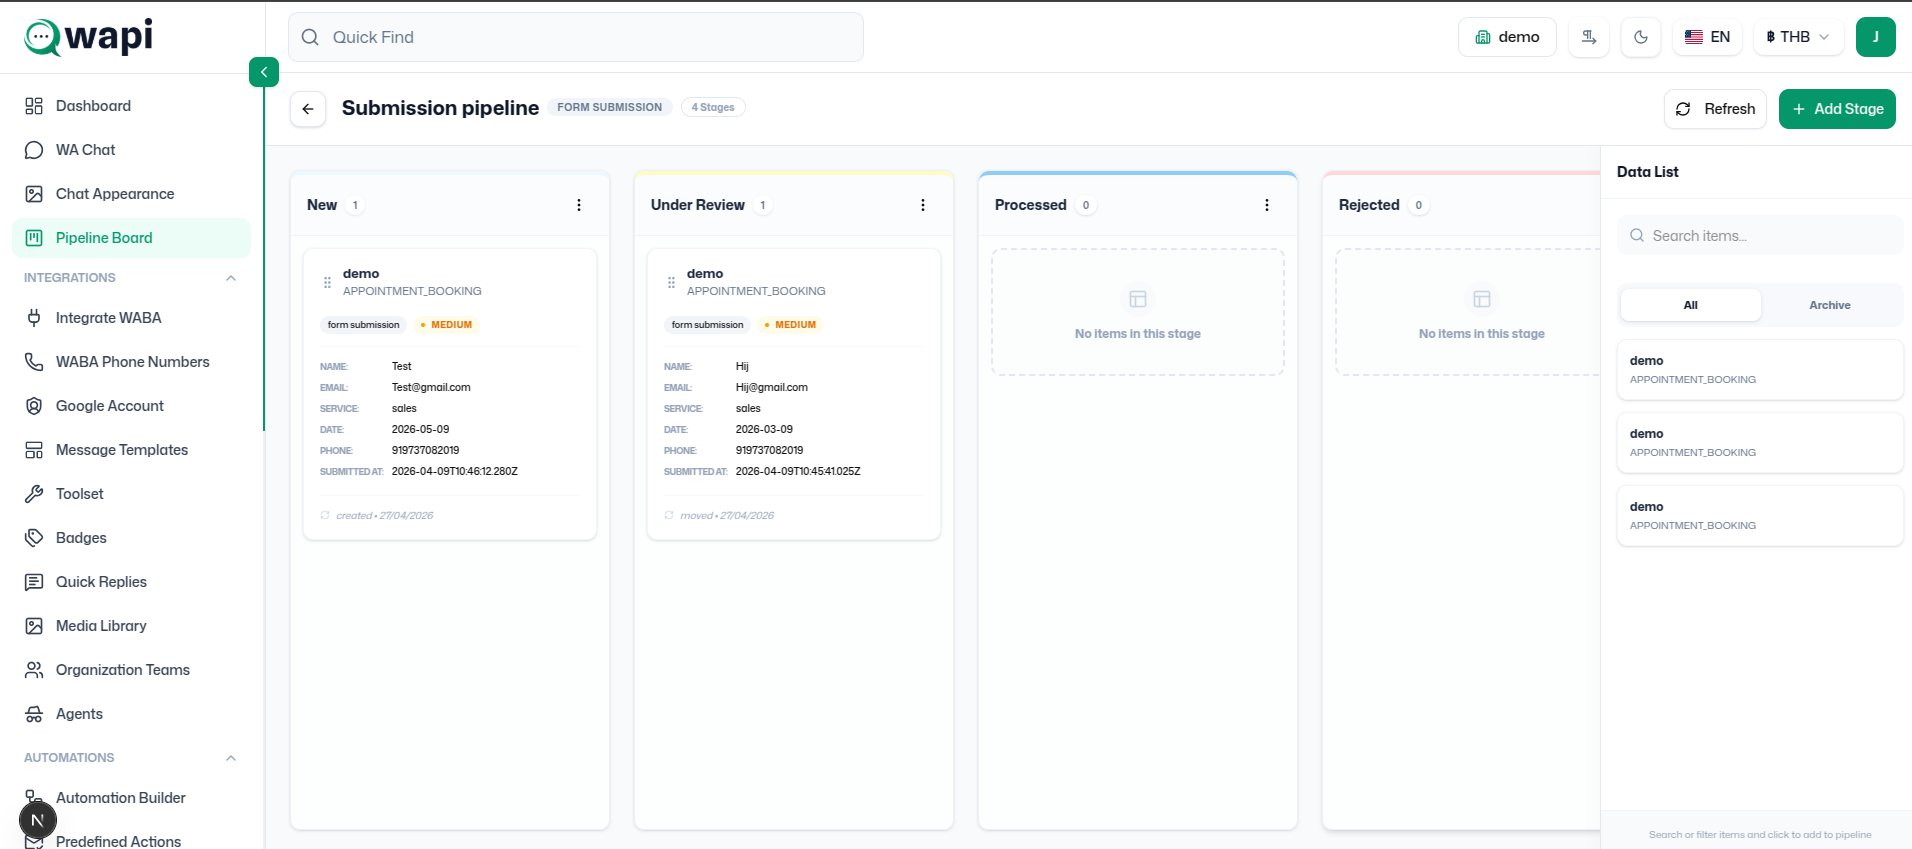
Task: Open Integrate WABA
Action: pyautogui.click(x=132, y=318)
